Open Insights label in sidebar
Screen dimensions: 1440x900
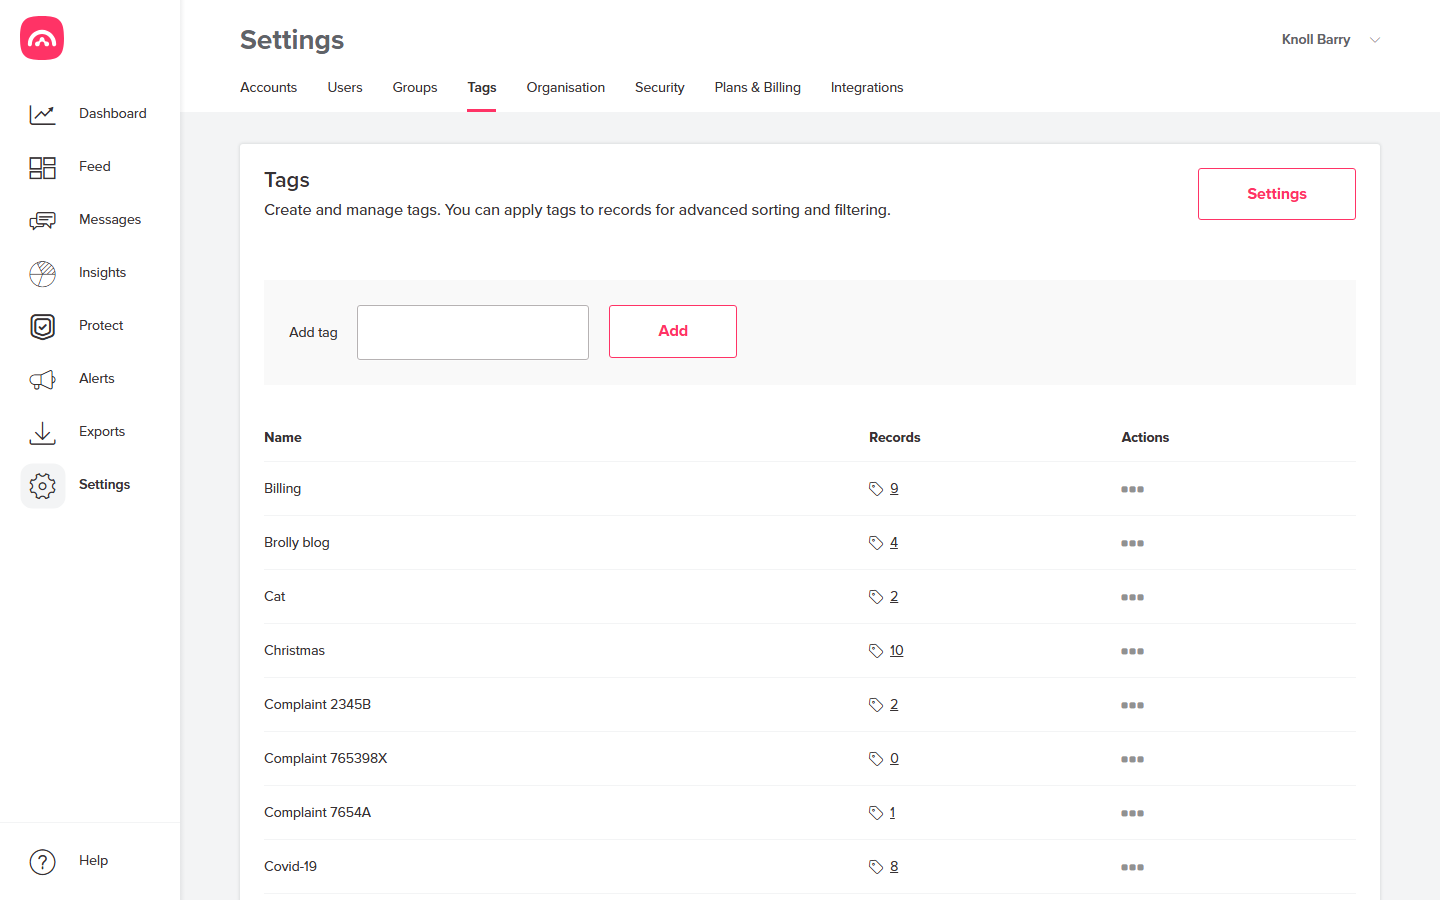pyautogui.click(x=103, y=272)
